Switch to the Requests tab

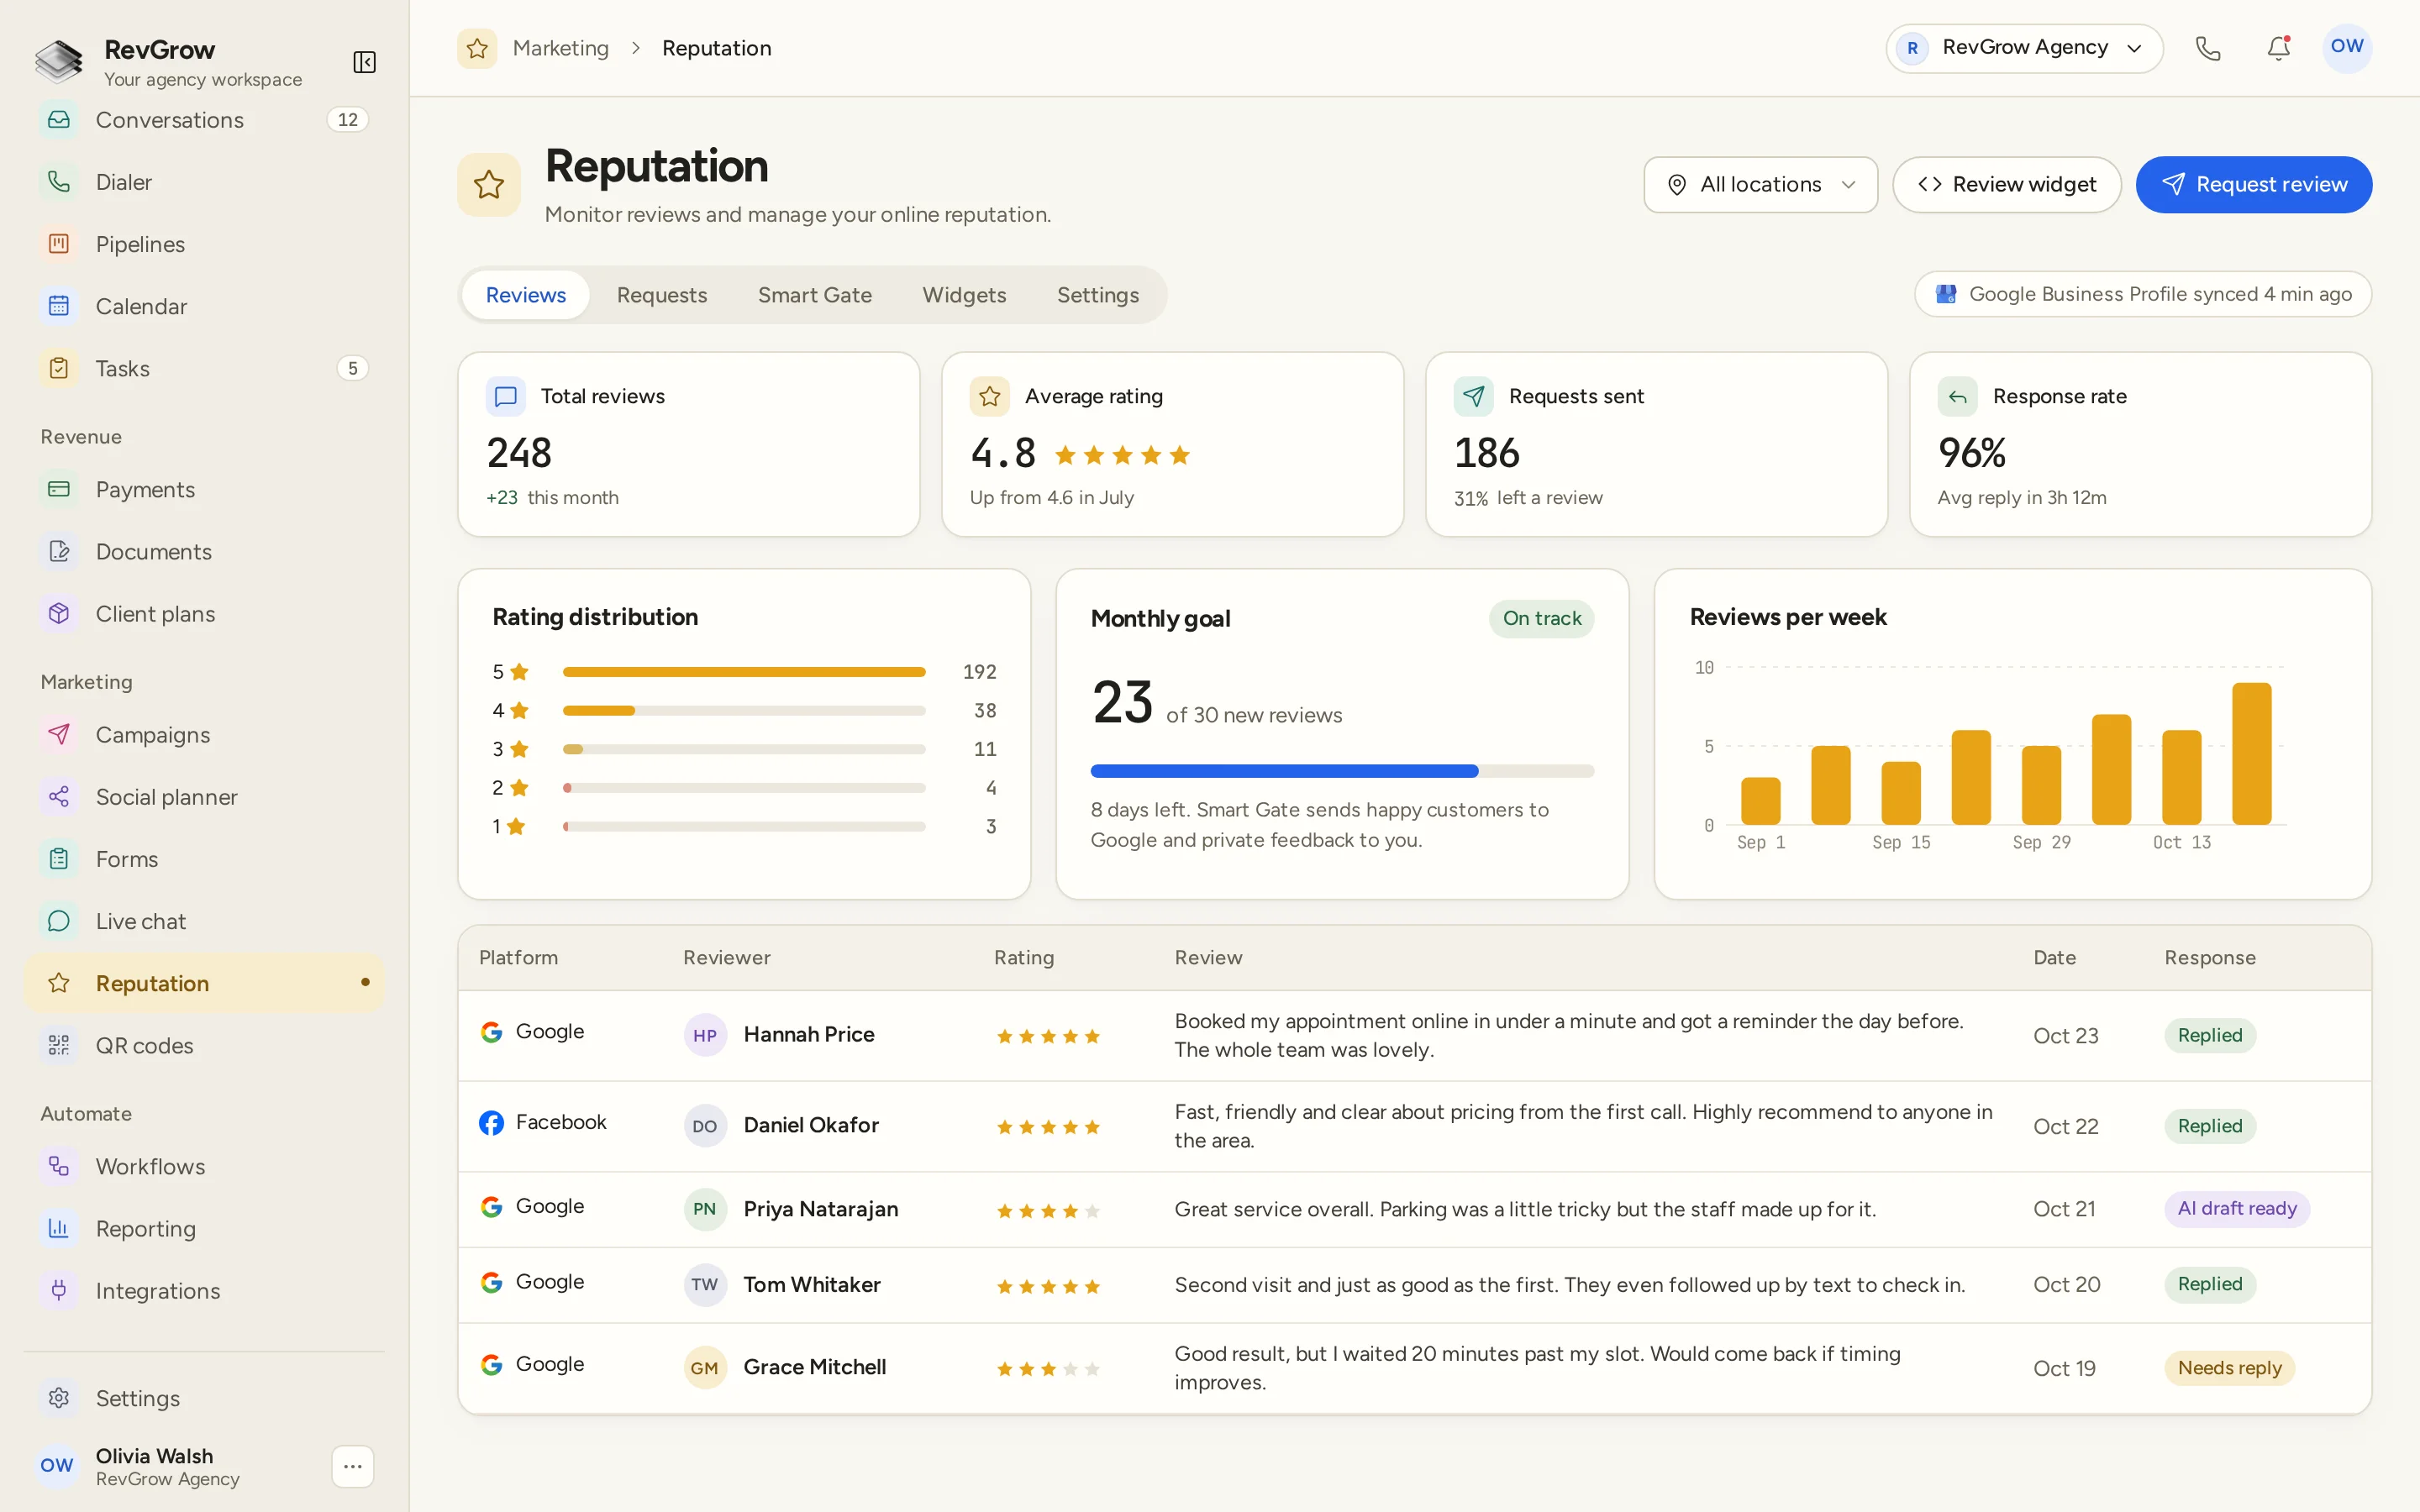tap(661, 295)
